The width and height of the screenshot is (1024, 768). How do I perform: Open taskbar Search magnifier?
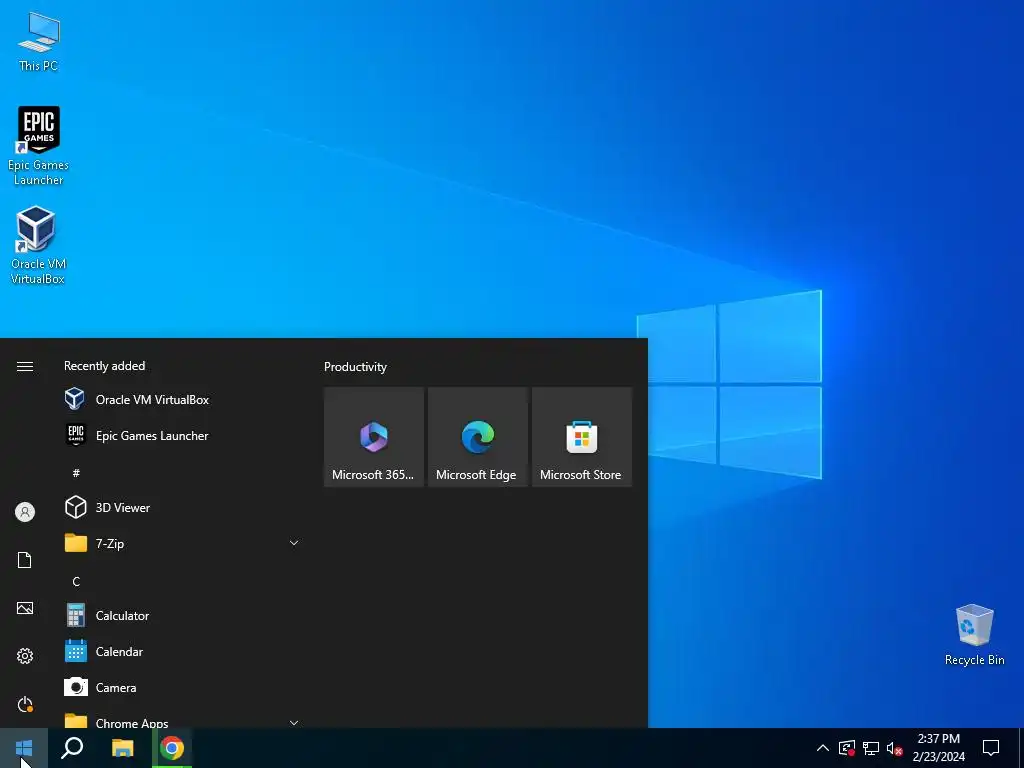coord(72,748)
